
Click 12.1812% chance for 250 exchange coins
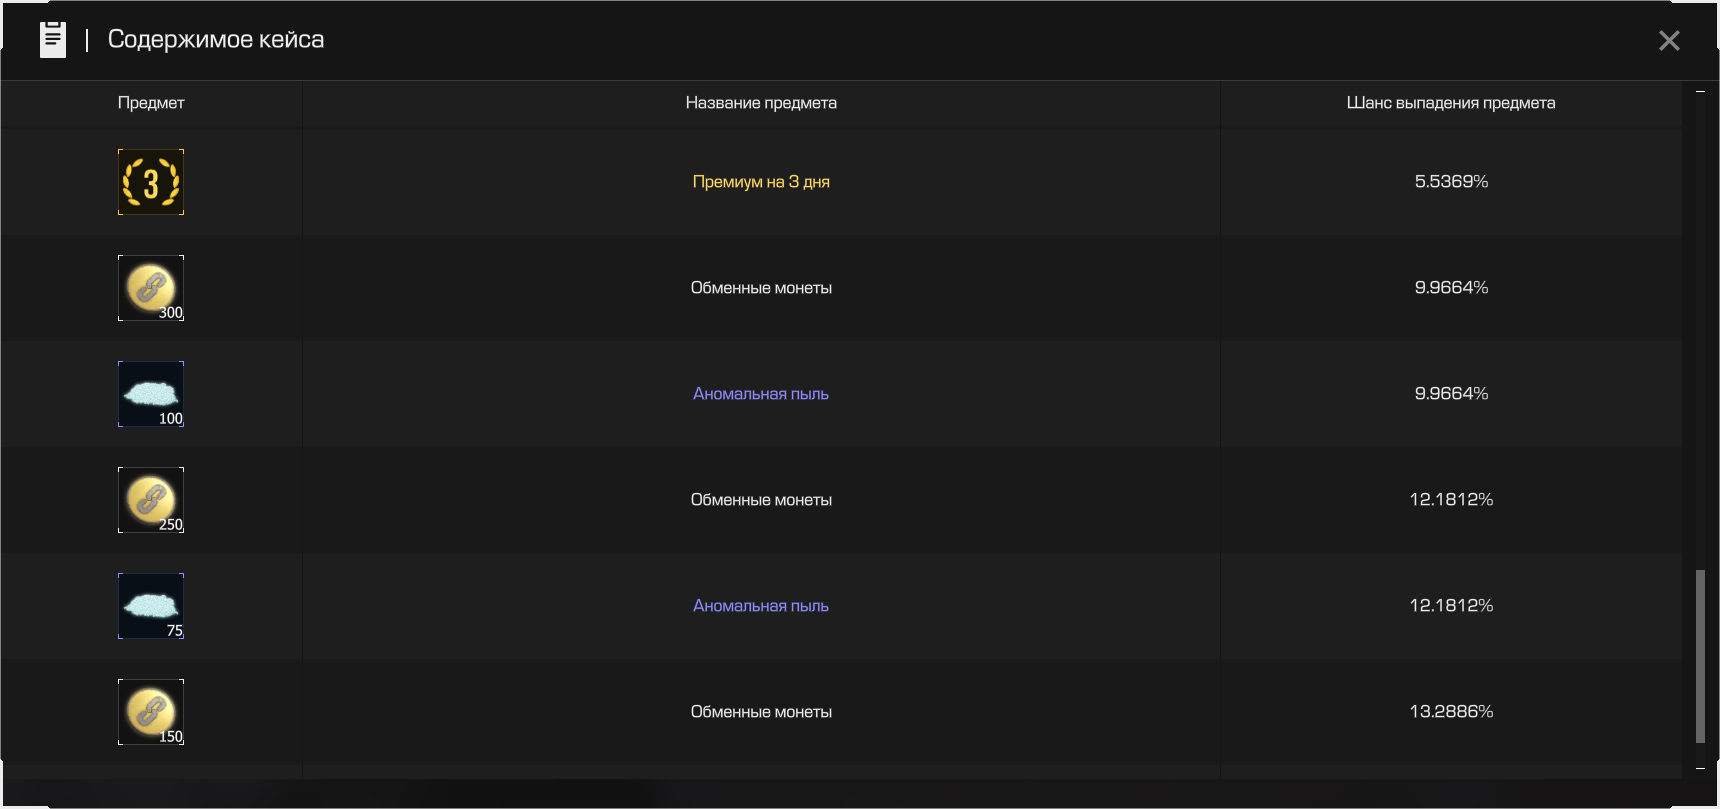pos(1451,500)
